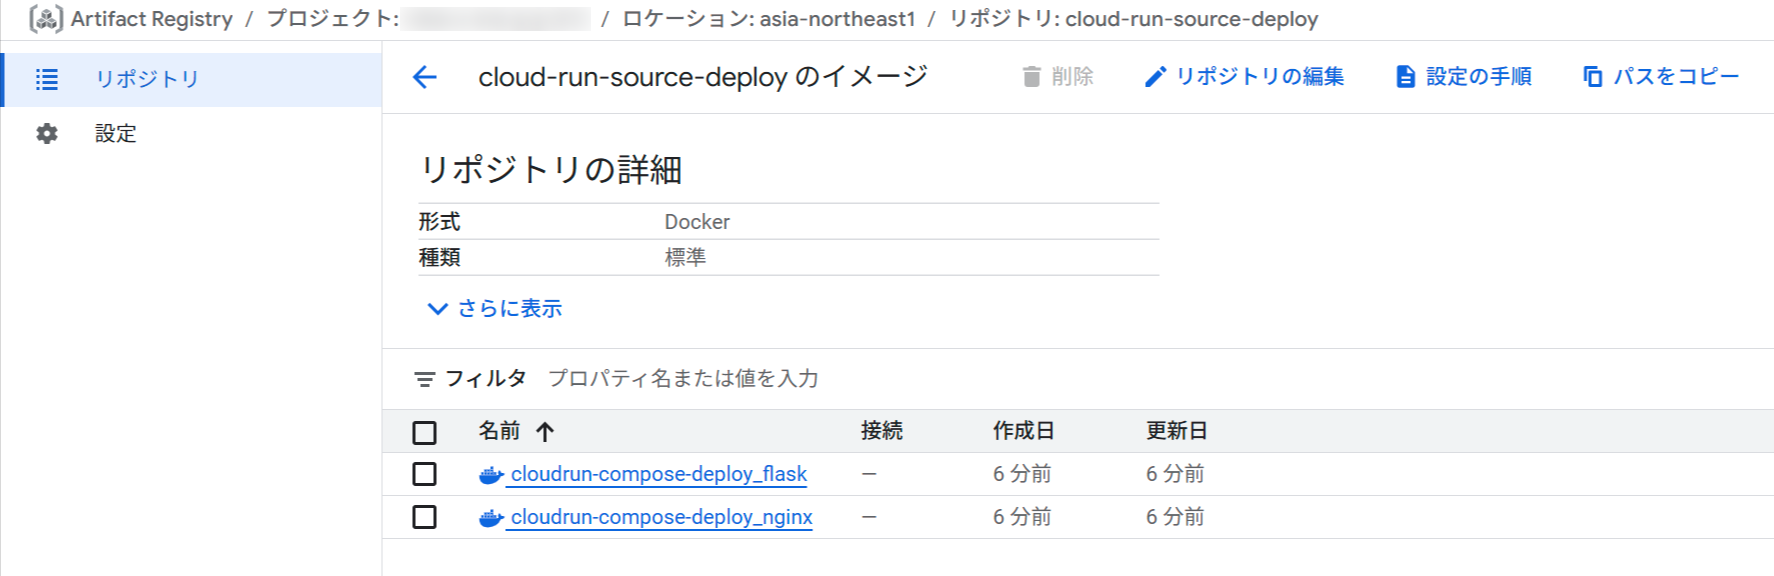This screenshot has width=1774, height=576.
Task: Click the sort arrow next to 名前
Action: point(545,432)
